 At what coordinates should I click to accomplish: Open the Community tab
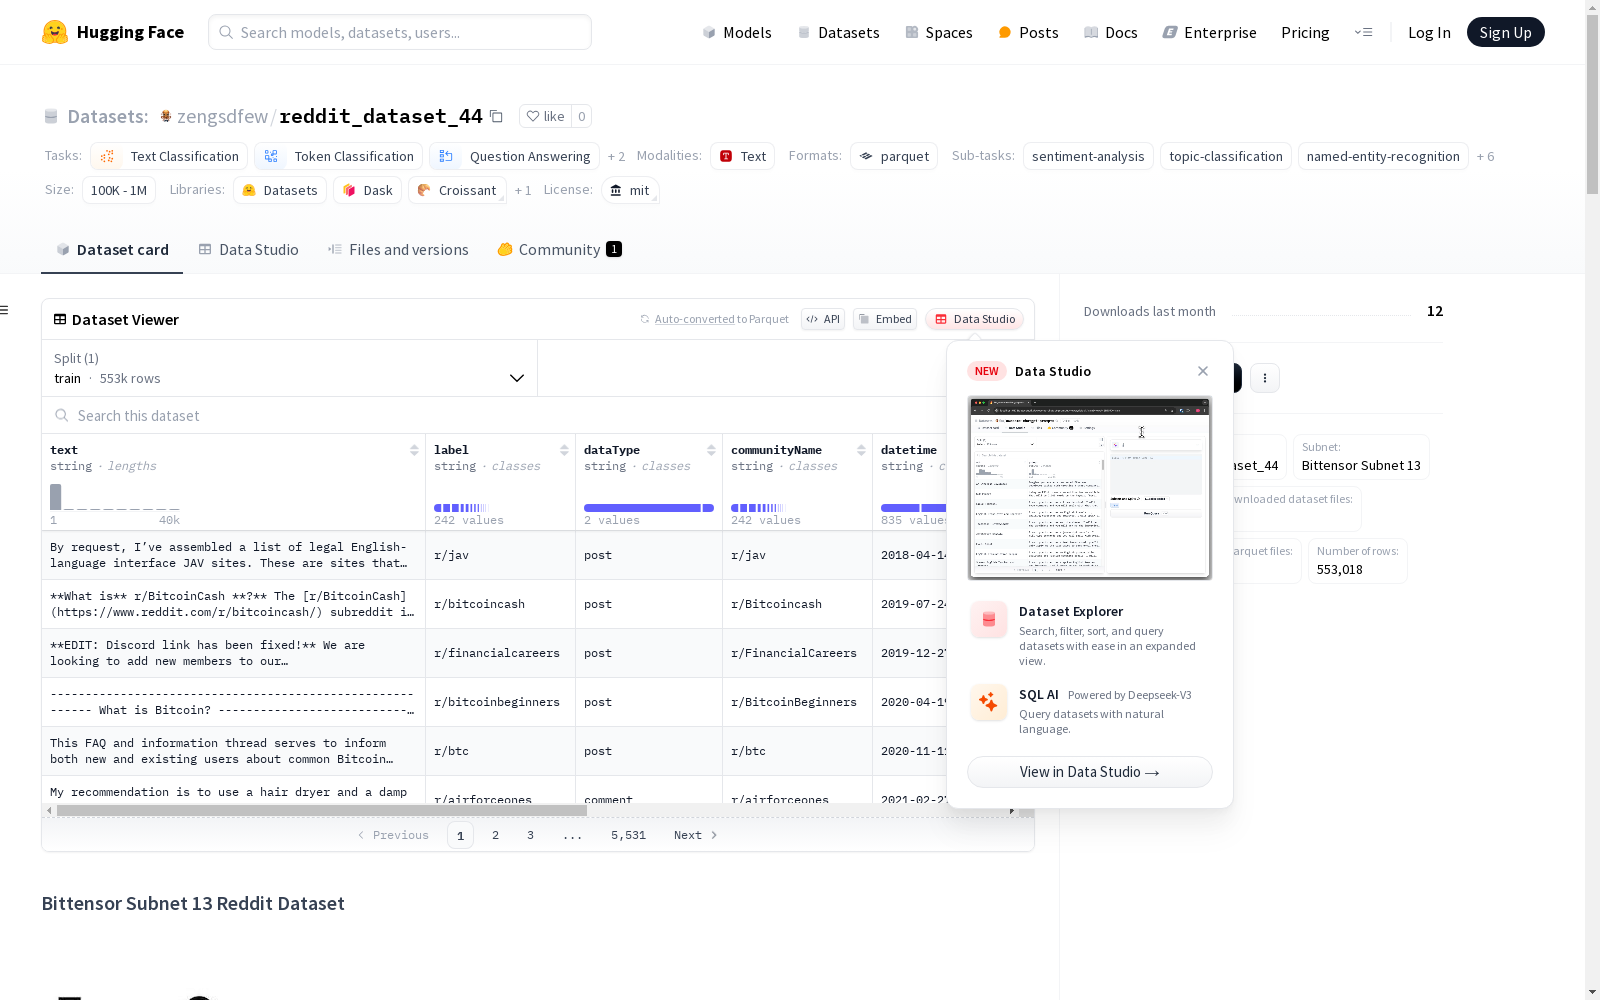point(560,250)
